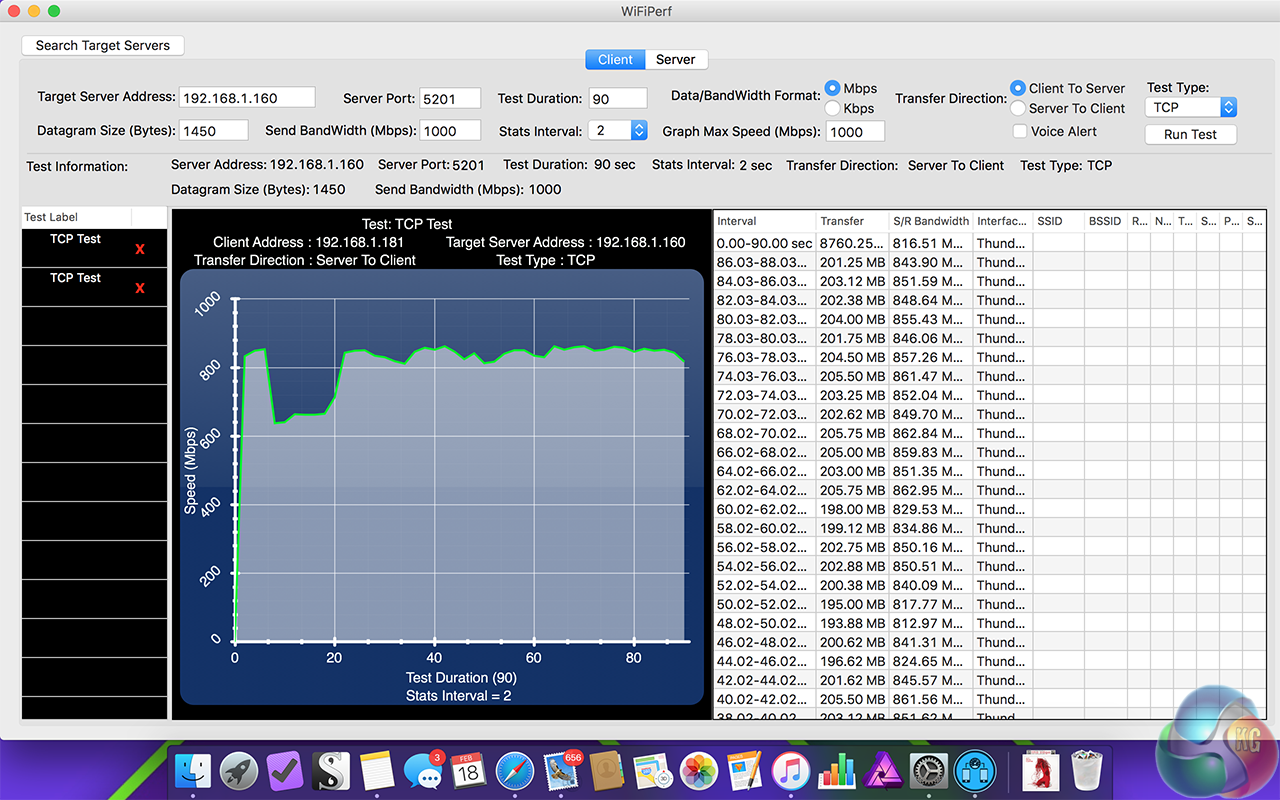Select the Client tab
Screen dimensions: 1280x800
click(615, 60)
